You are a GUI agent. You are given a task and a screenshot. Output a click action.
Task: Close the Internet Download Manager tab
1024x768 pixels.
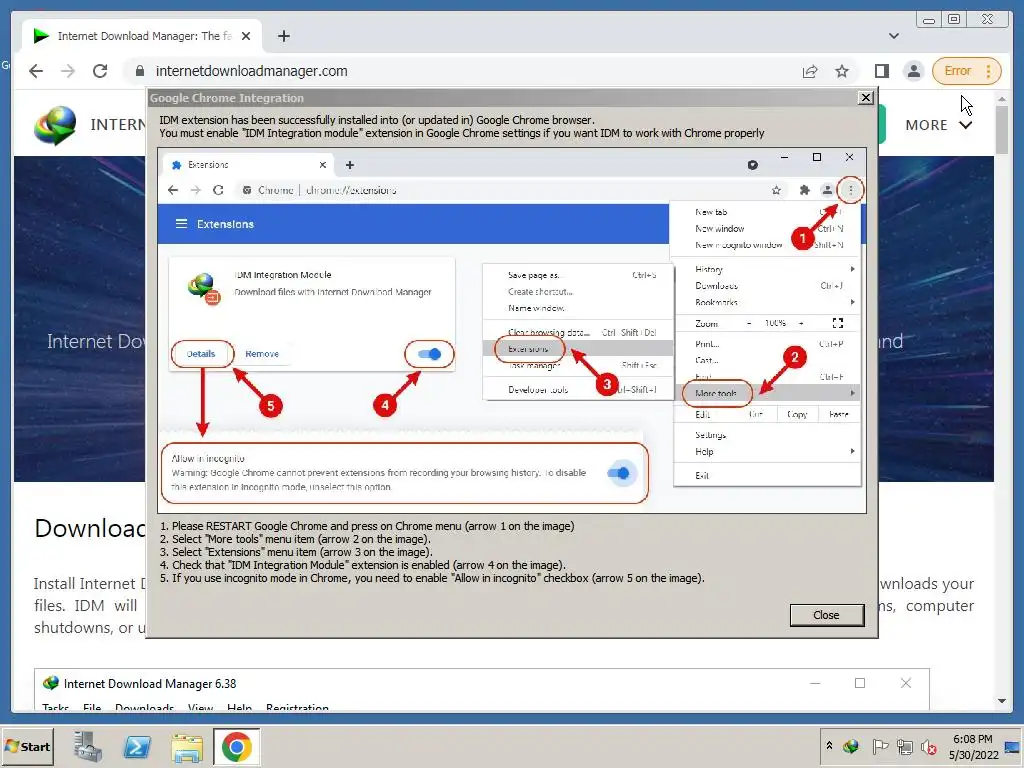tap(246, 36)
